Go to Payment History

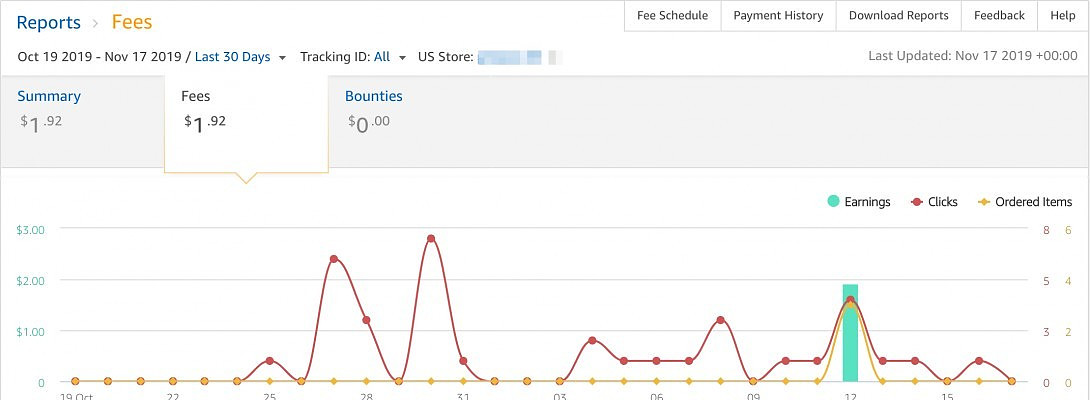pyautogui.click(x=778, y=16)
